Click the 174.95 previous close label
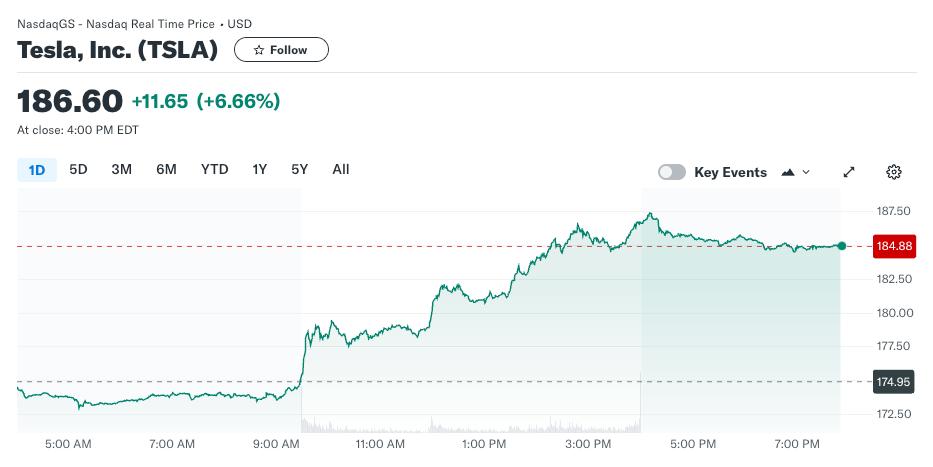Screen dimensions: 933x467 pyautogui.click(x=894, y=381)
